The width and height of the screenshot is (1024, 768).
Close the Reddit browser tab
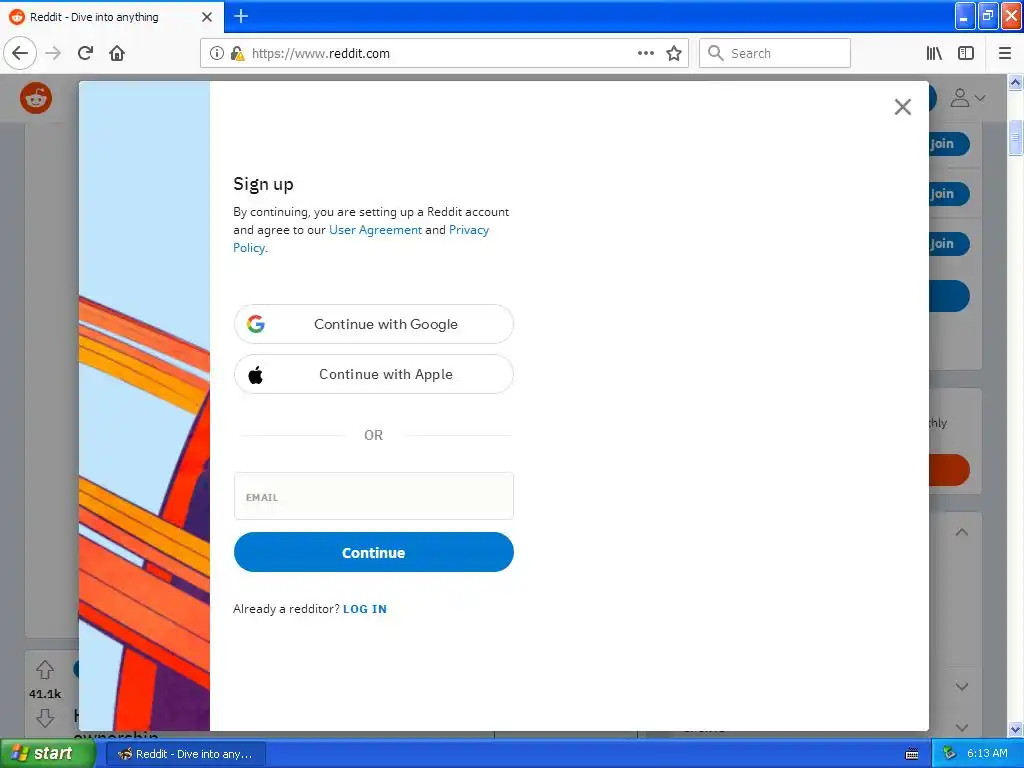click(207, 17)
